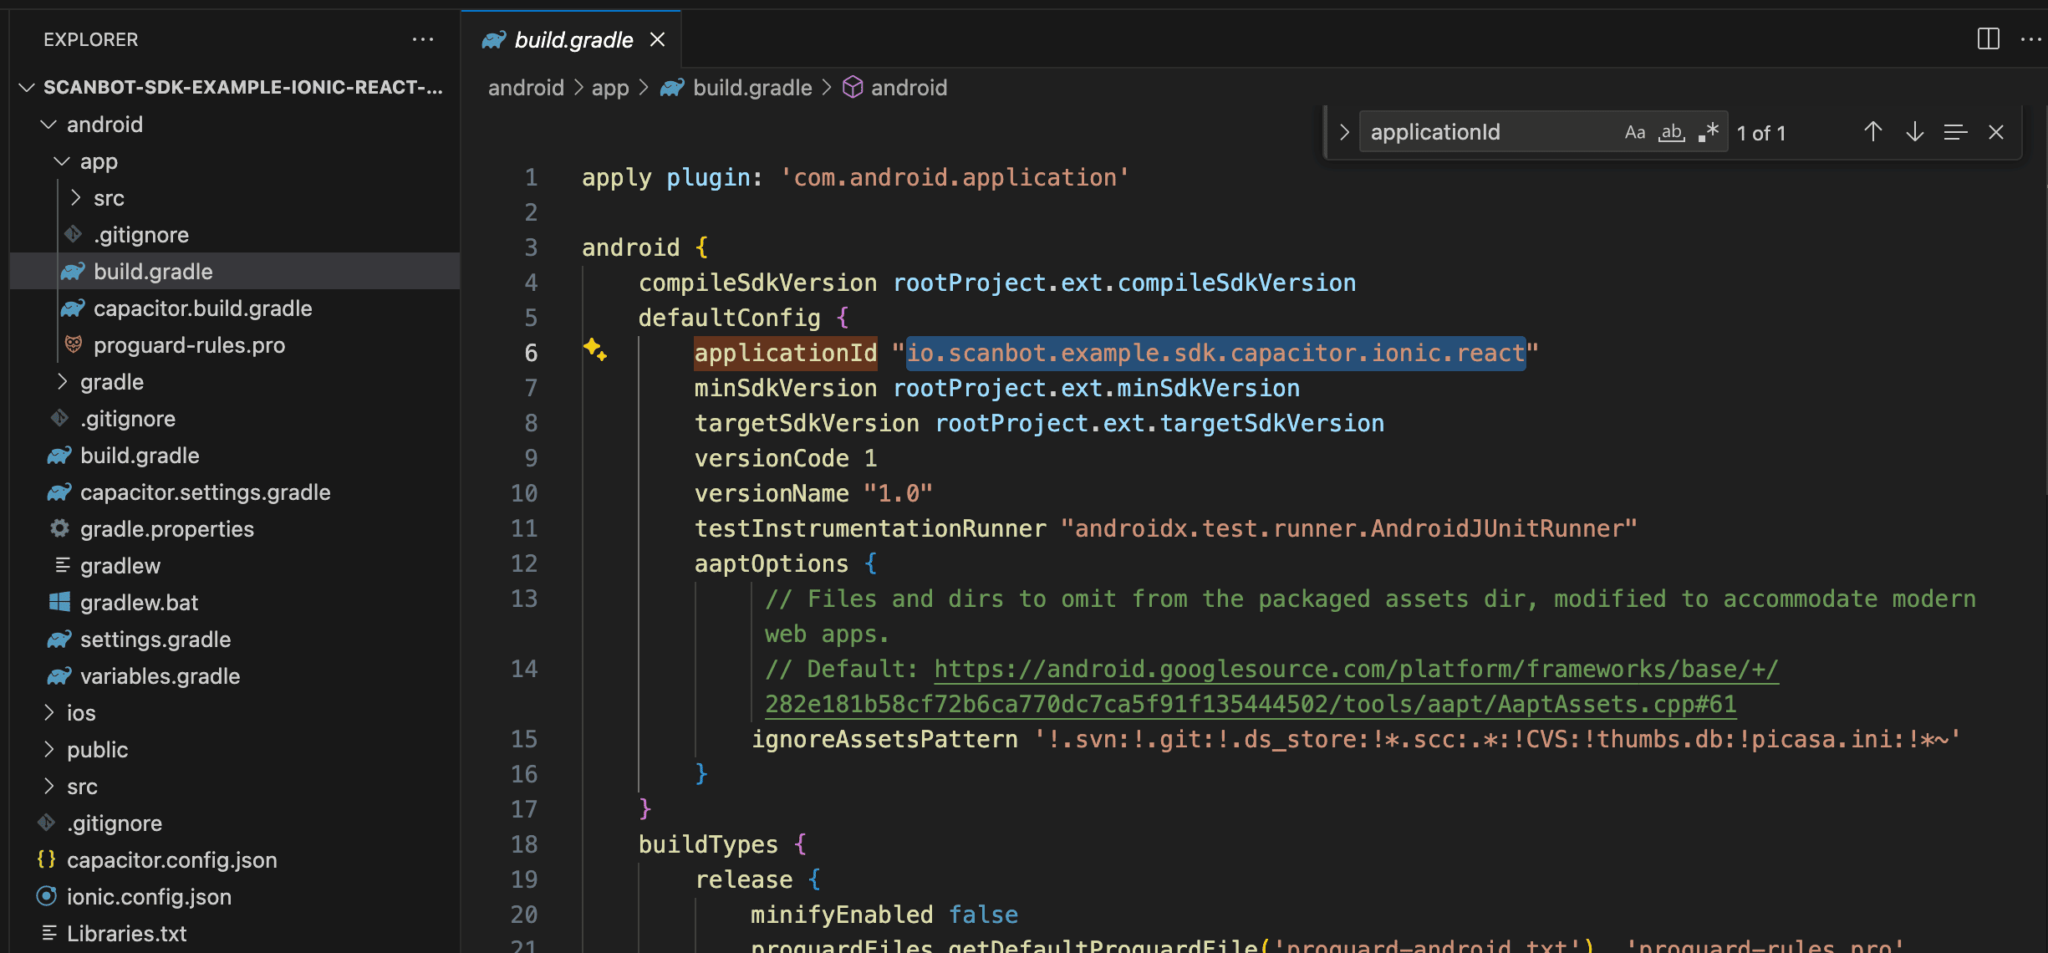Trigger the code action sparkle on line 6

pos(595,351)
